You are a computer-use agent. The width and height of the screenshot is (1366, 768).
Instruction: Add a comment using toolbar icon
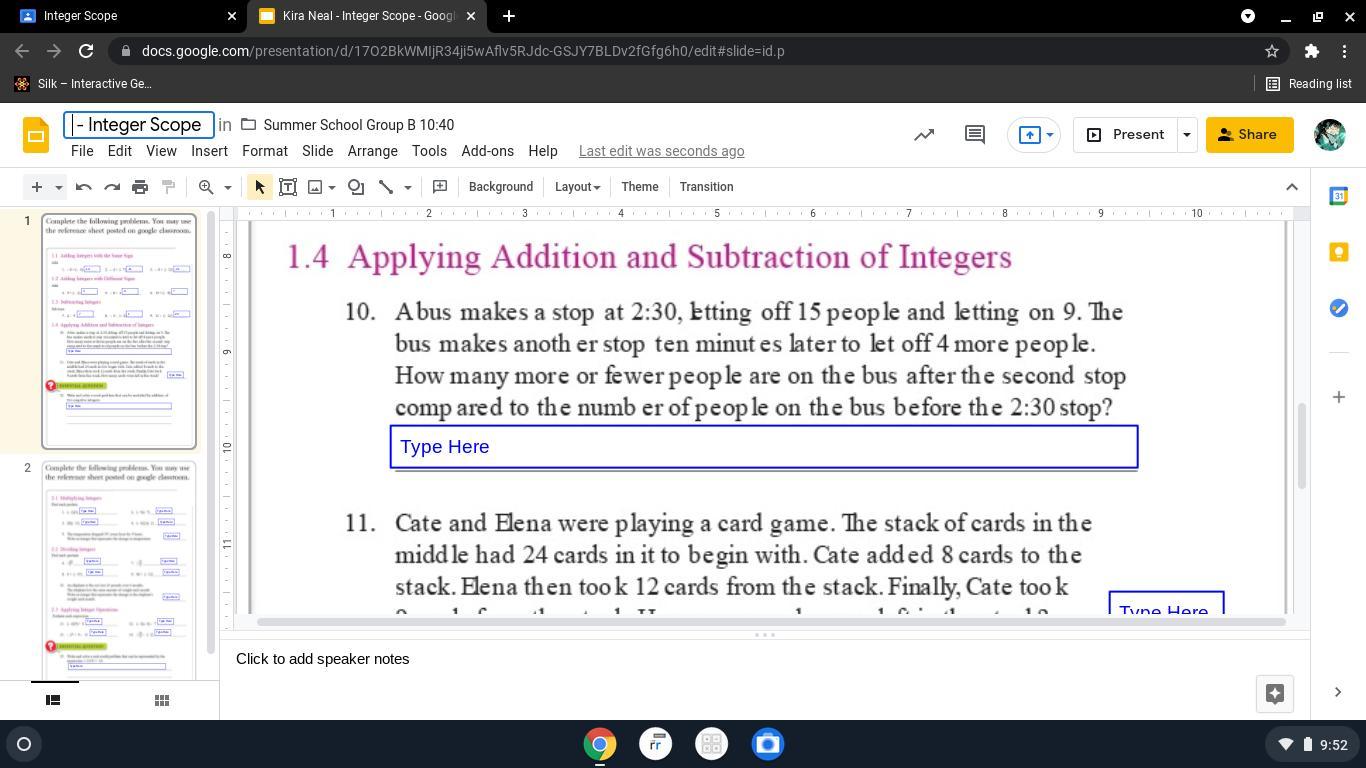[x=440, y=187]
